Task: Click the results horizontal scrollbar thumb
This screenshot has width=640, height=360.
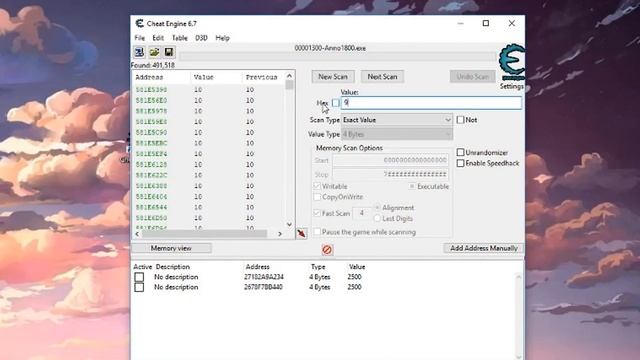Action: coord(204,234)
